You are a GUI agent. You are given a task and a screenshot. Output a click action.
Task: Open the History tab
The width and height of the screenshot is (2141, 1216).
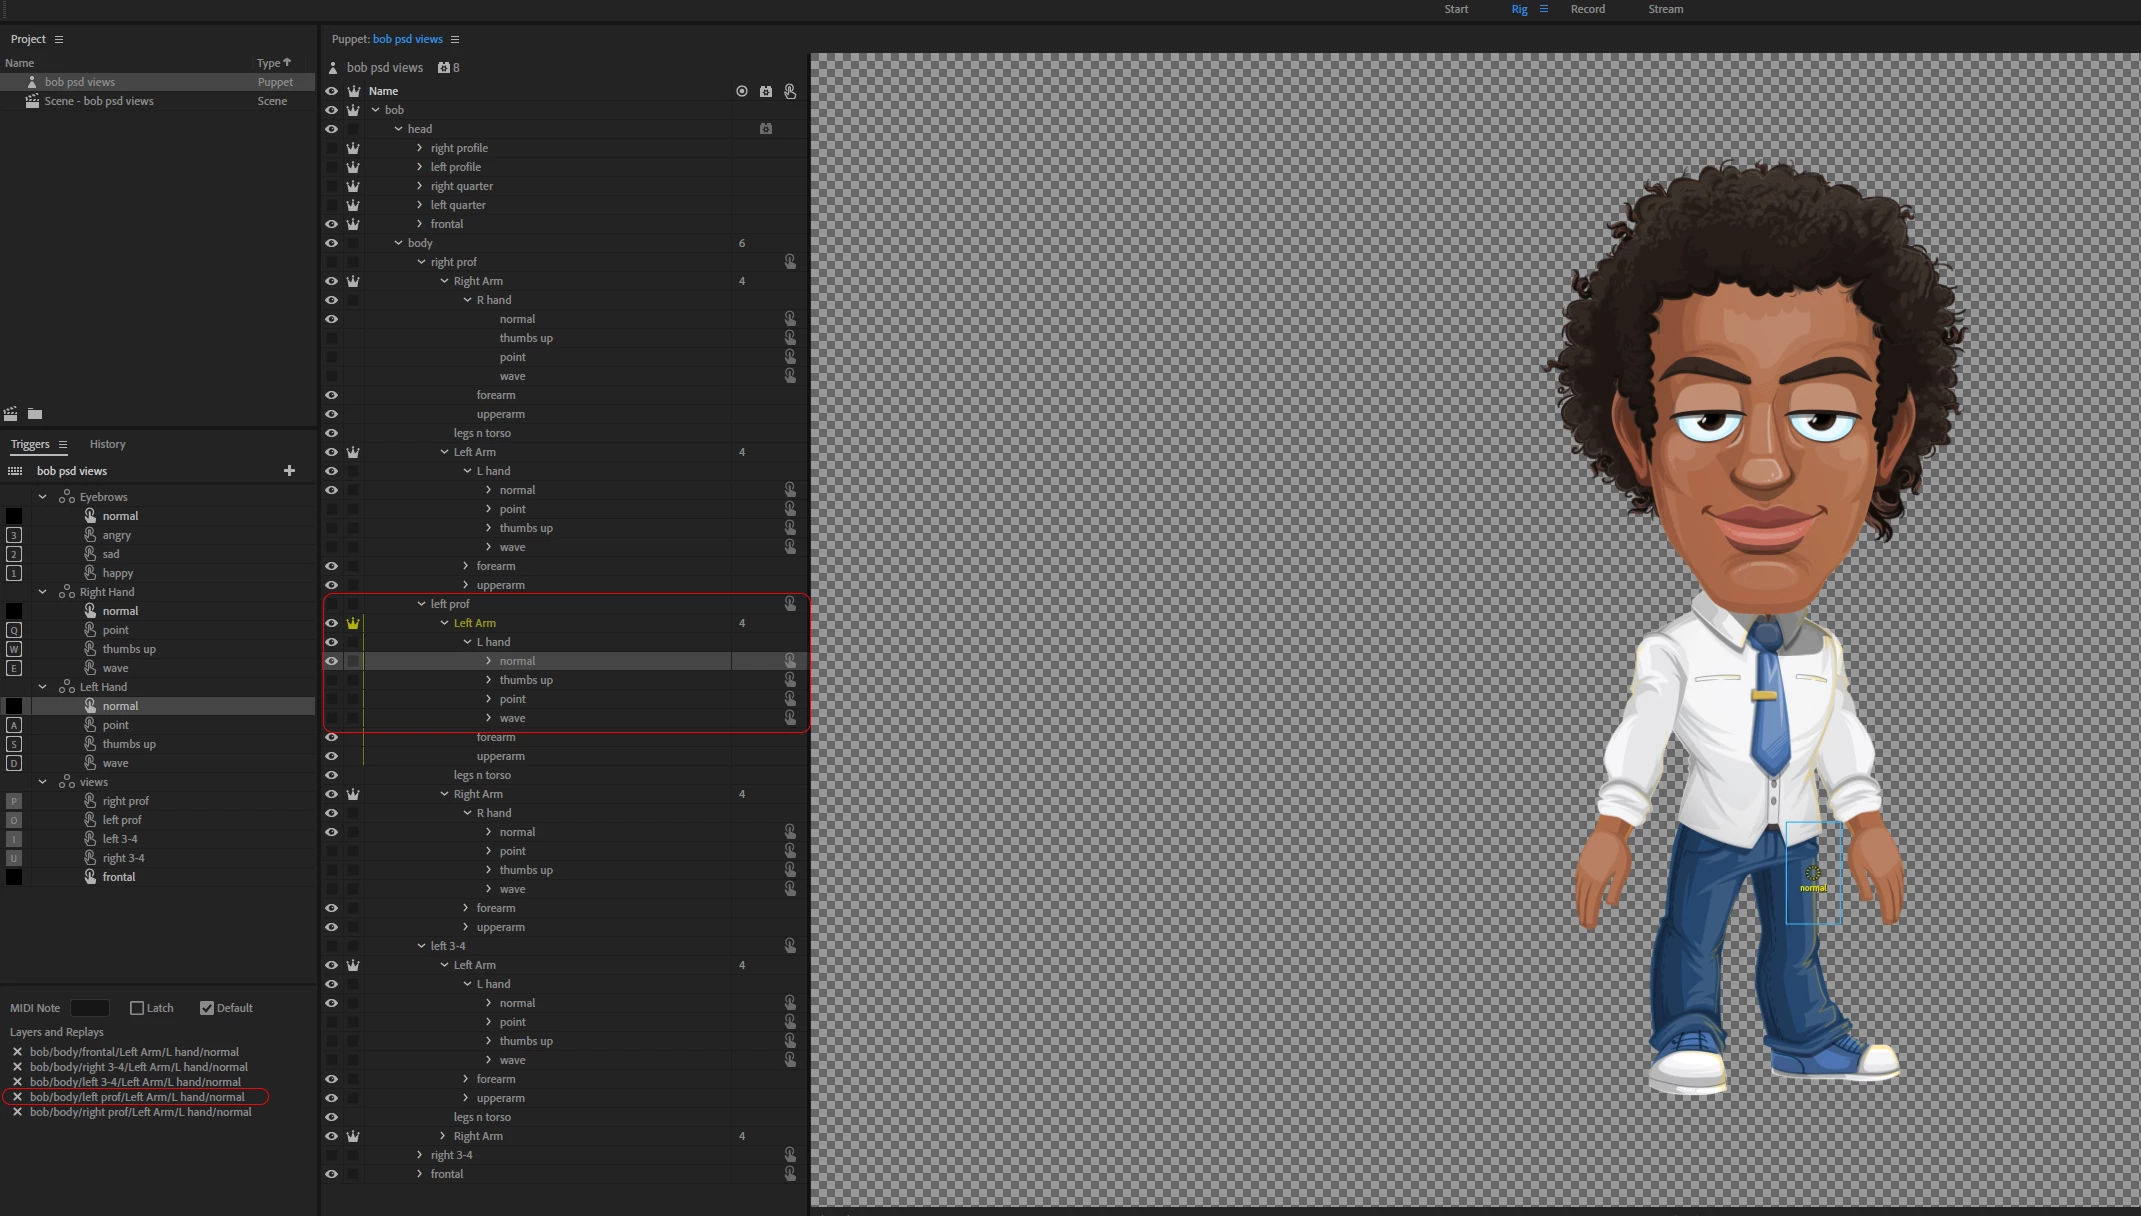point(107,444)
